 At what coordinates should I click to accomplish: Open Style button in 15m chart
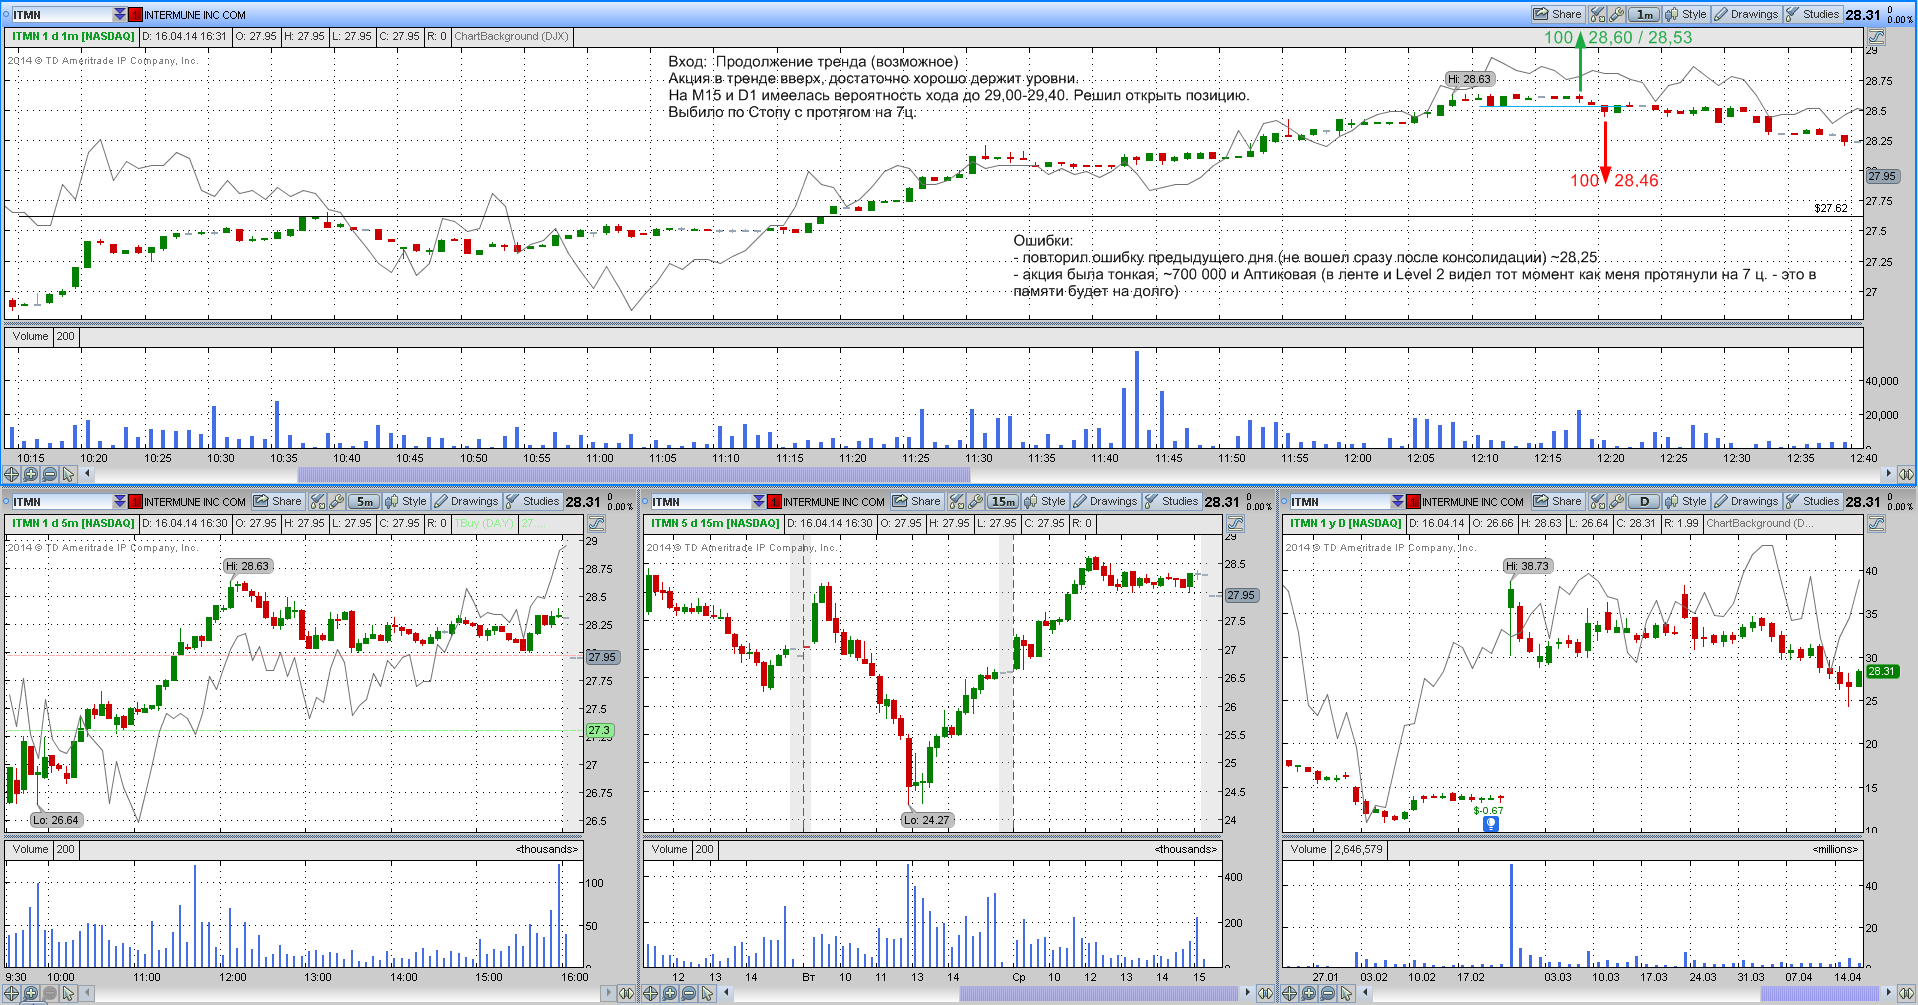[1045, 501]
